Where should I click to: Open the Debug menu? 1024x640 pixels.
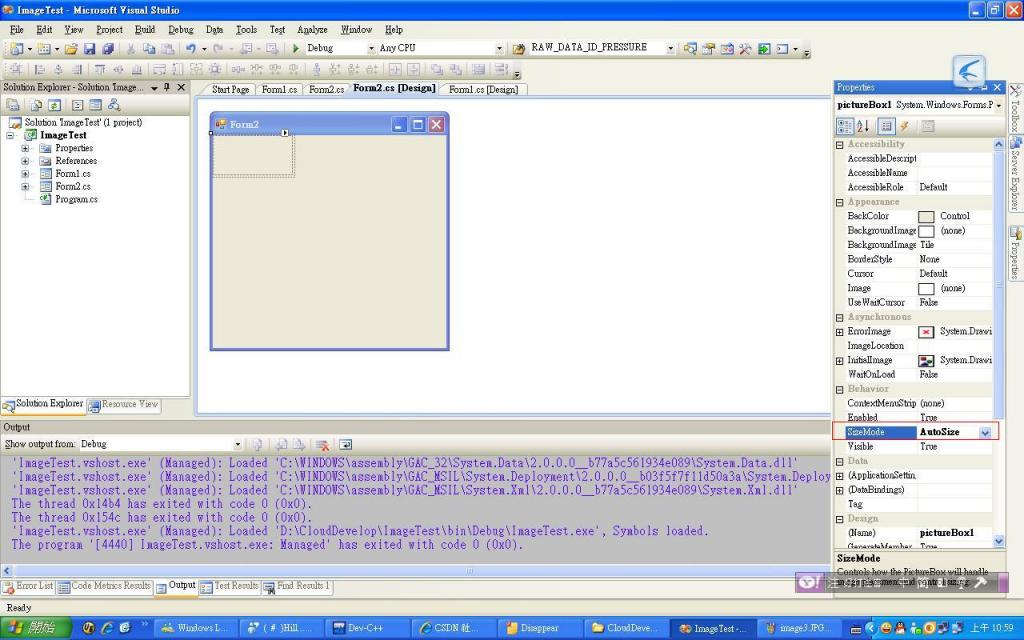[x=180, y=29]
